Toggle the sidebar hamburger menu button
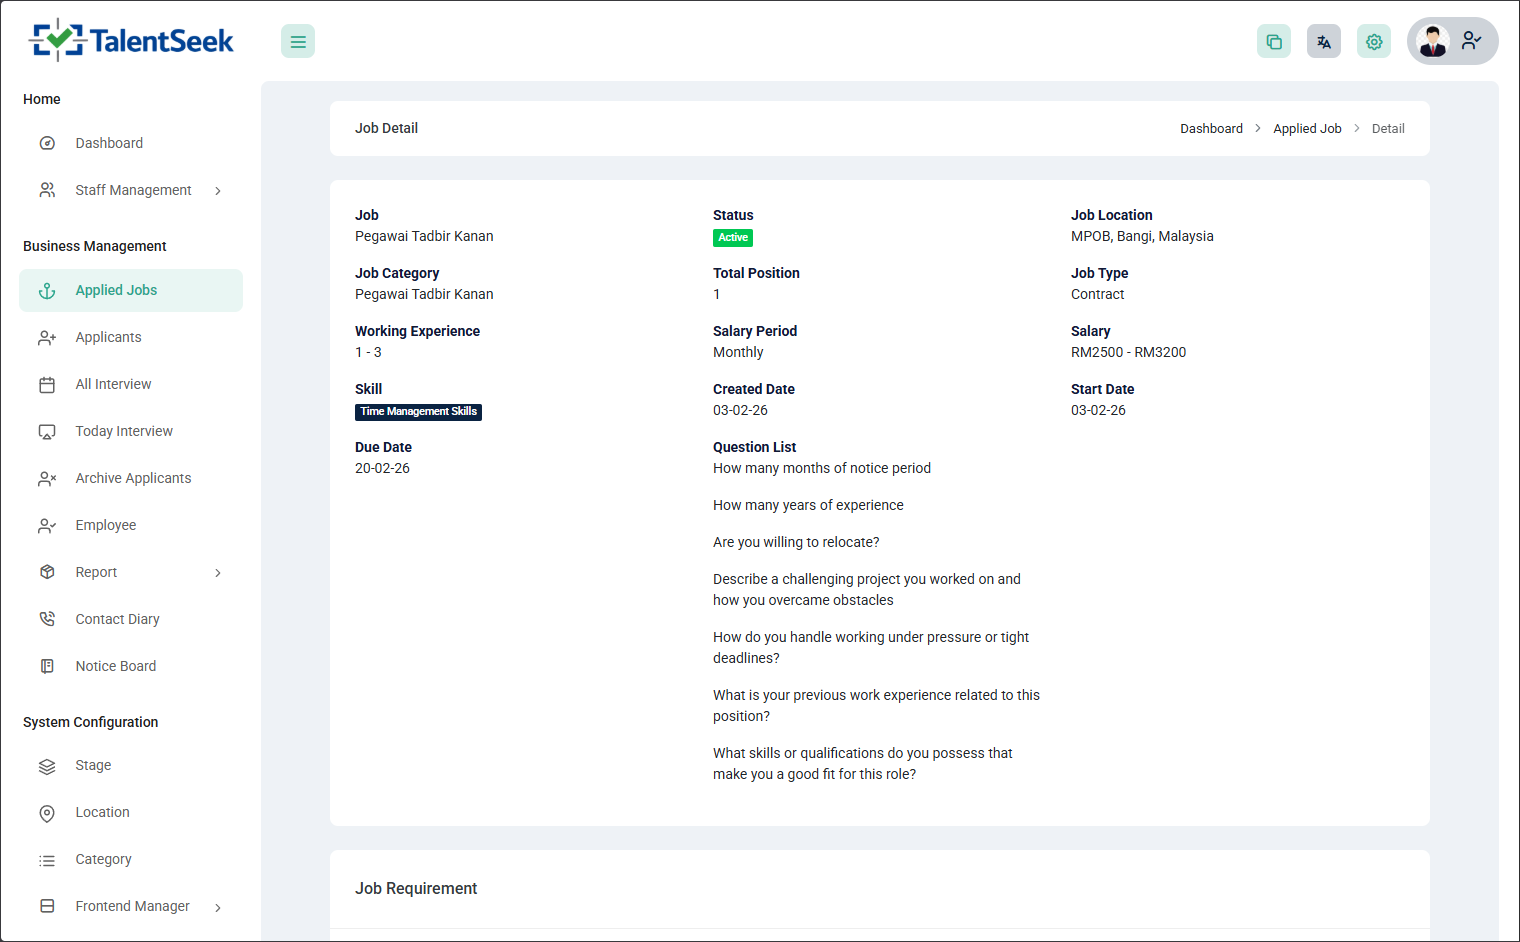1520x942 pixels. point(298,41)
